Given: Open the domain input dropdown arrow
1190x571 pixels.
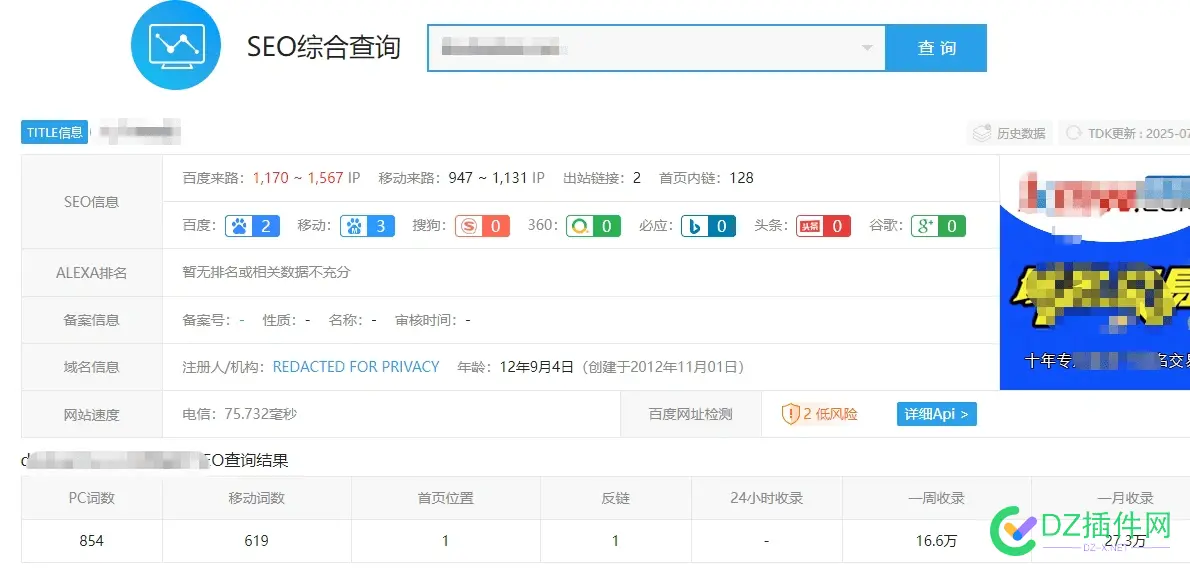Looking at the screenshot, I should pos(867,49).
